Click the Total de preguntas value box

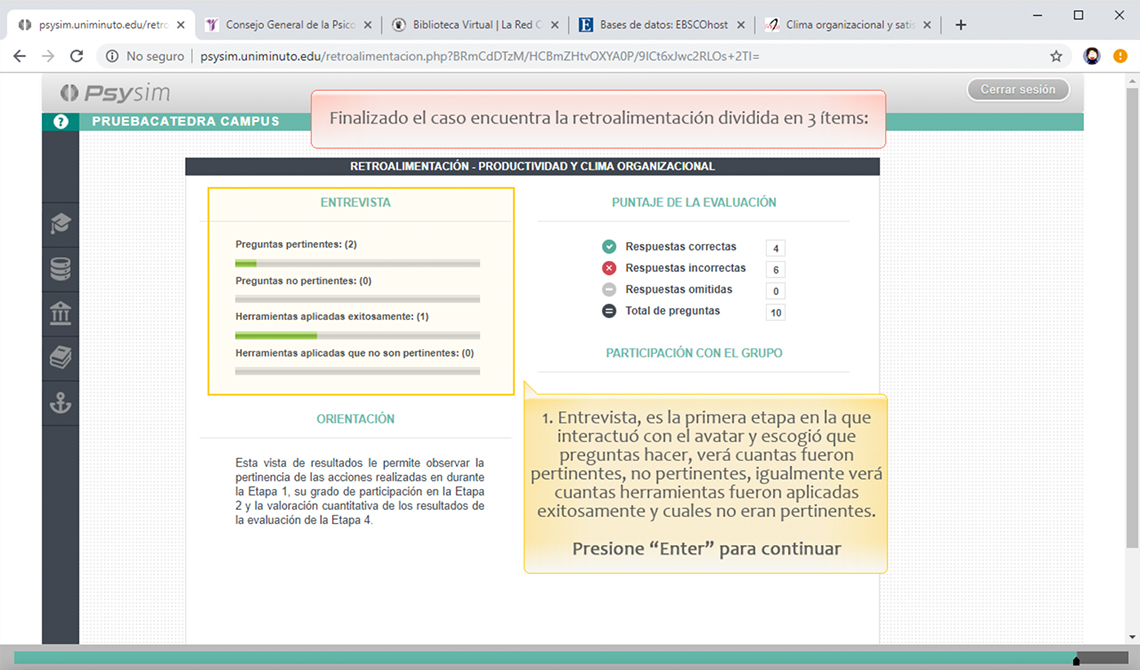pyautogui.click(x=776, y=312)
